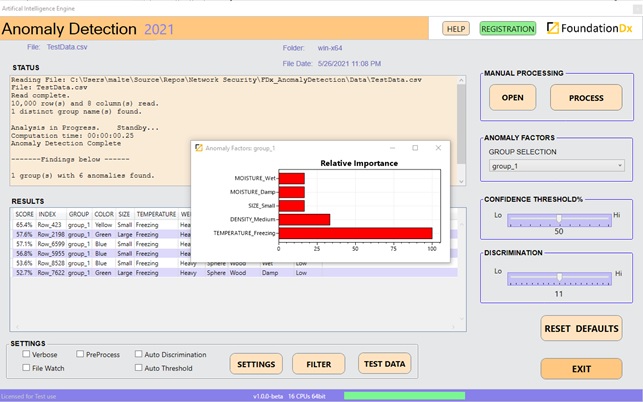Click the 52.7% score cell
This screenshot has height=402, width=643.
point(24,272)
